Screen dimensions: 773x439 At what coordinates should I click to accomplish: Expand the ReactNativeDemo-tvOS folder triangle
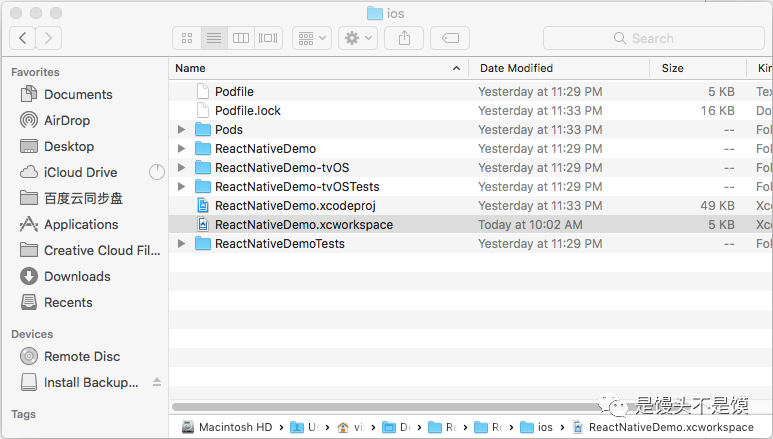point(181,168)
